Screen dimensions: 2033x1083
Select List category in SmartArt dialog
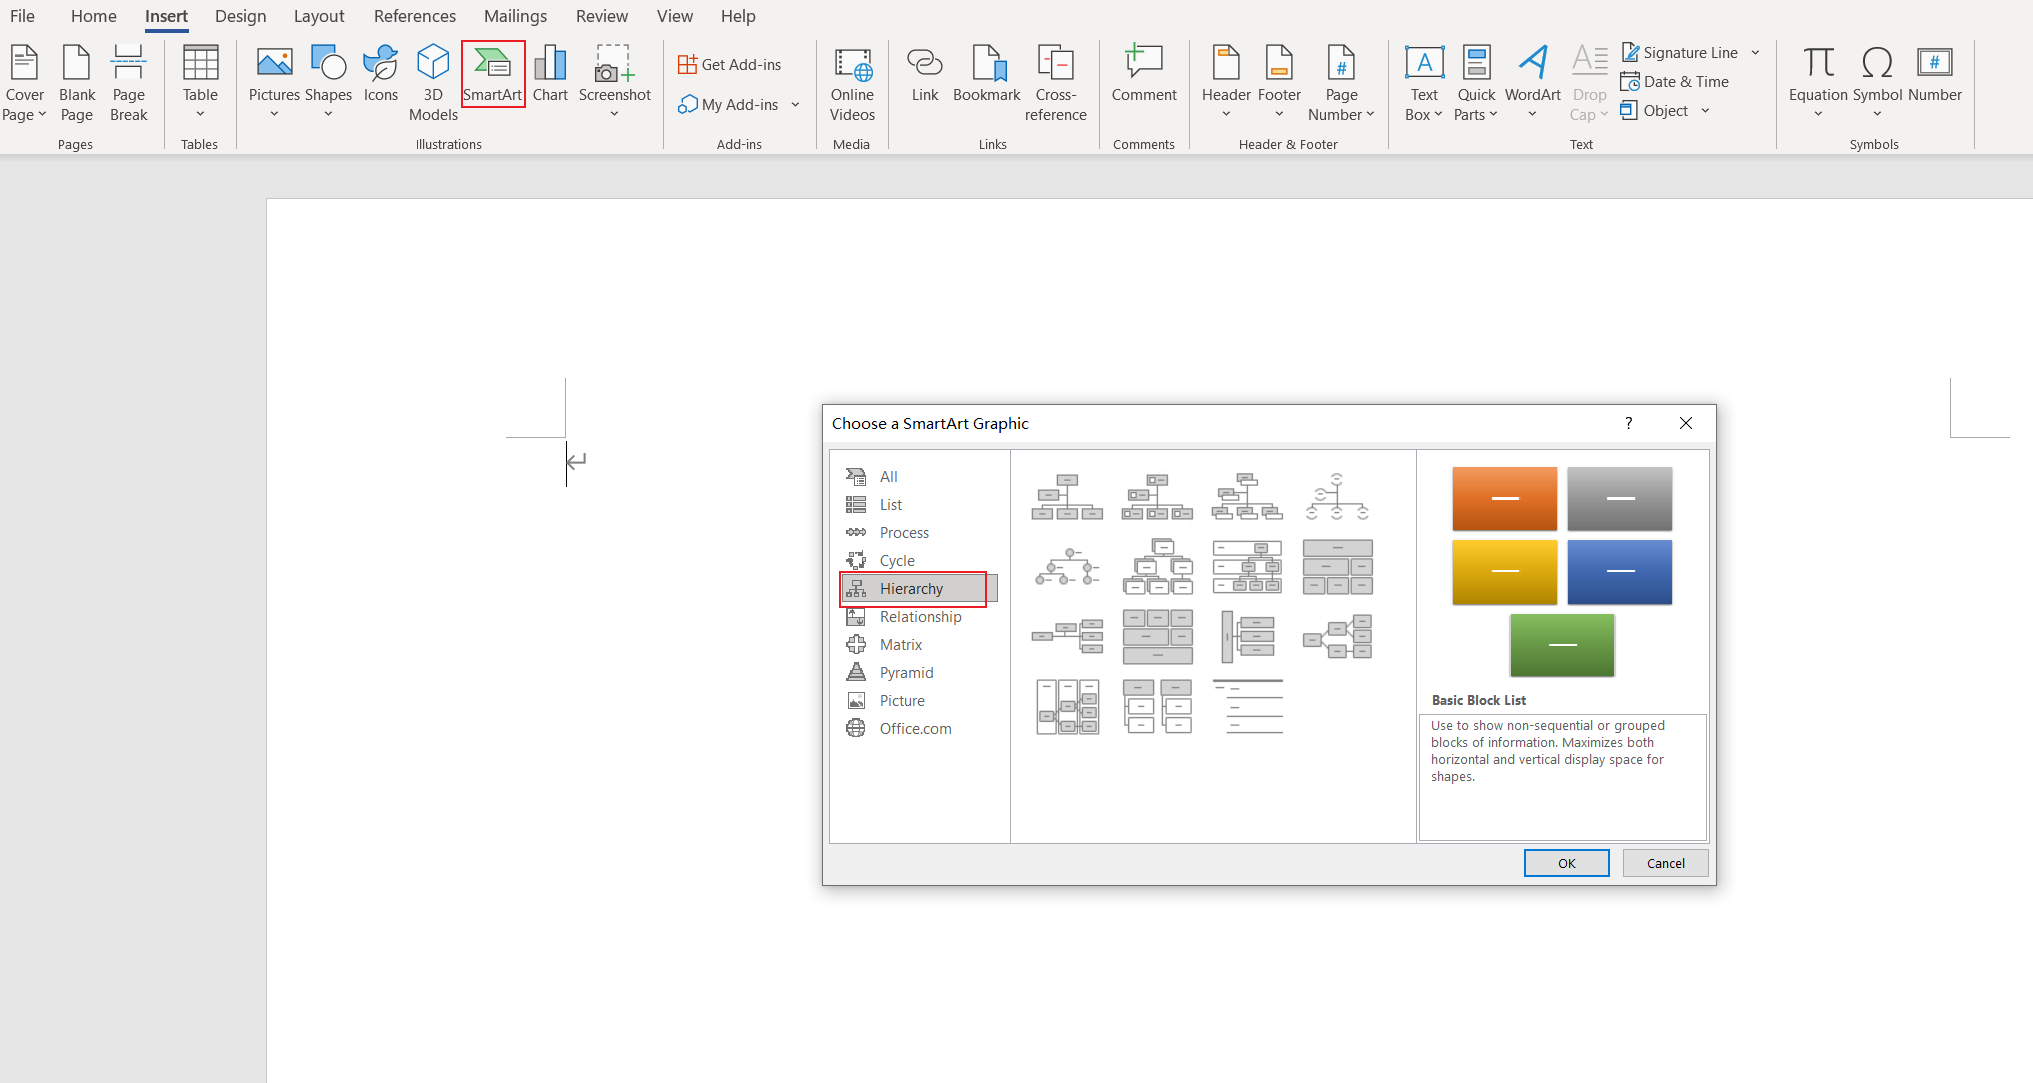click(889, 503)
